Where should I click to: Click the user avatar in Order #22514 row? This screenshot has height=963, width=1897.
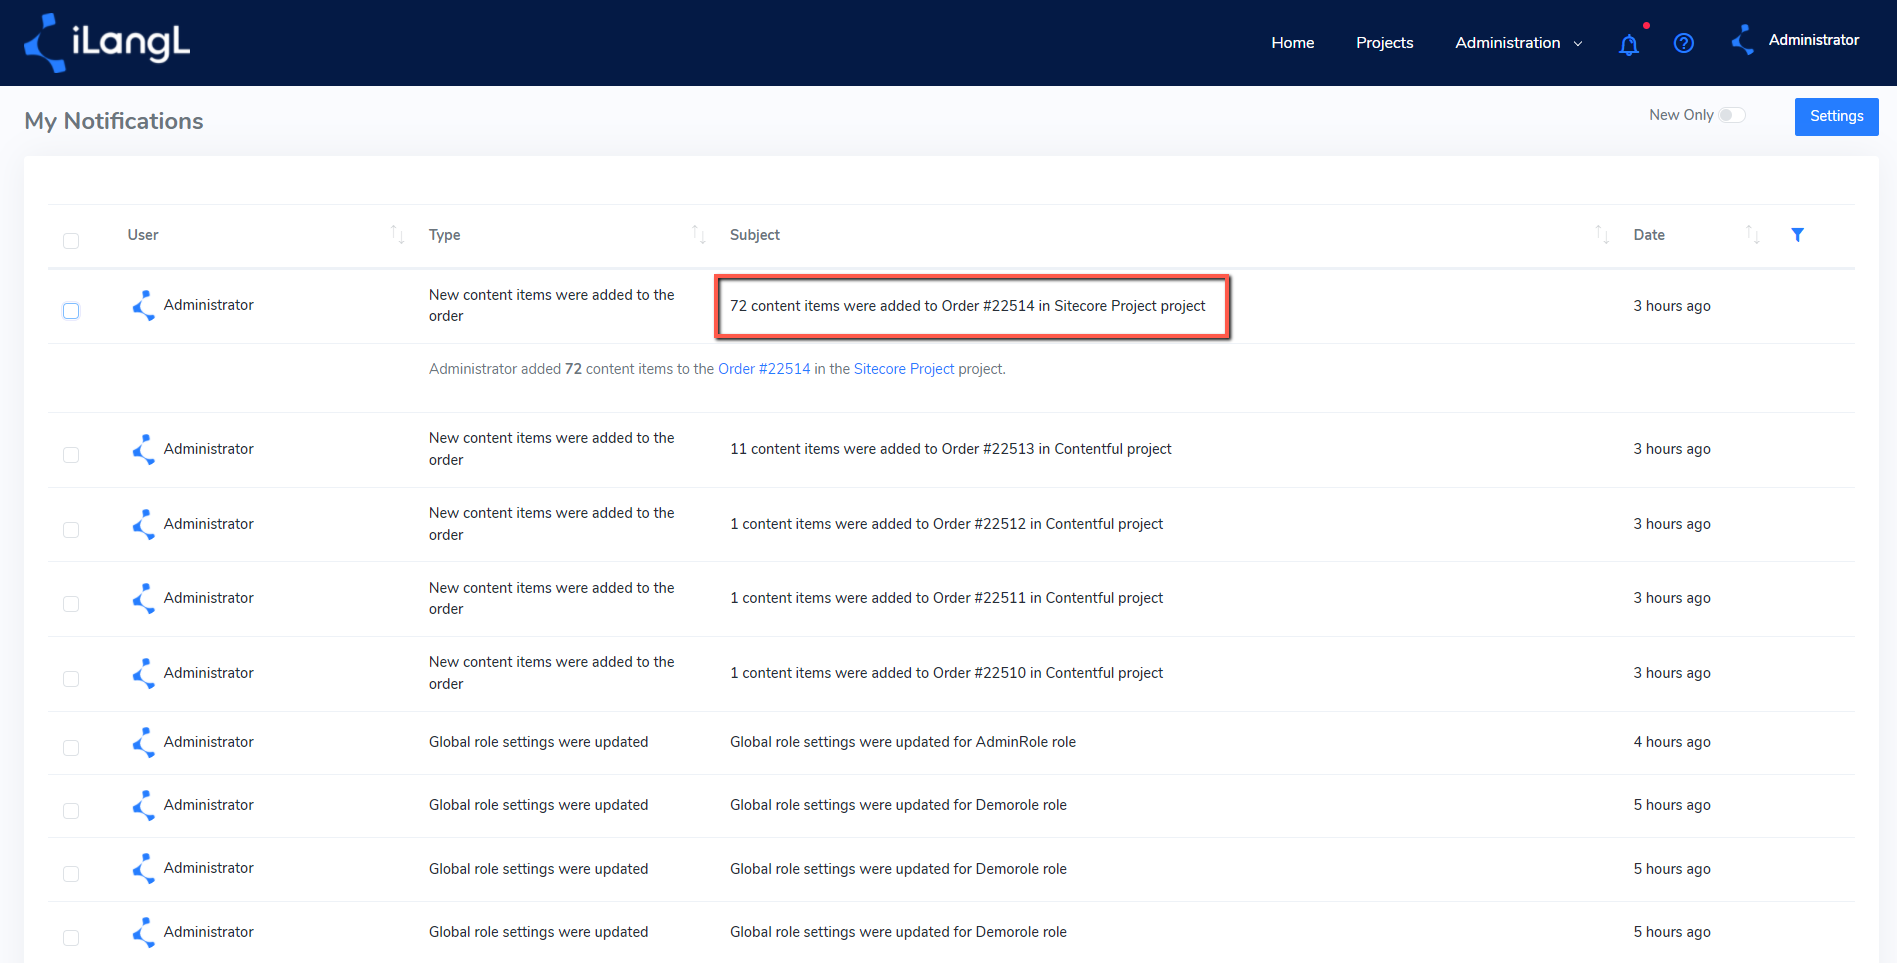pos(143,306)
